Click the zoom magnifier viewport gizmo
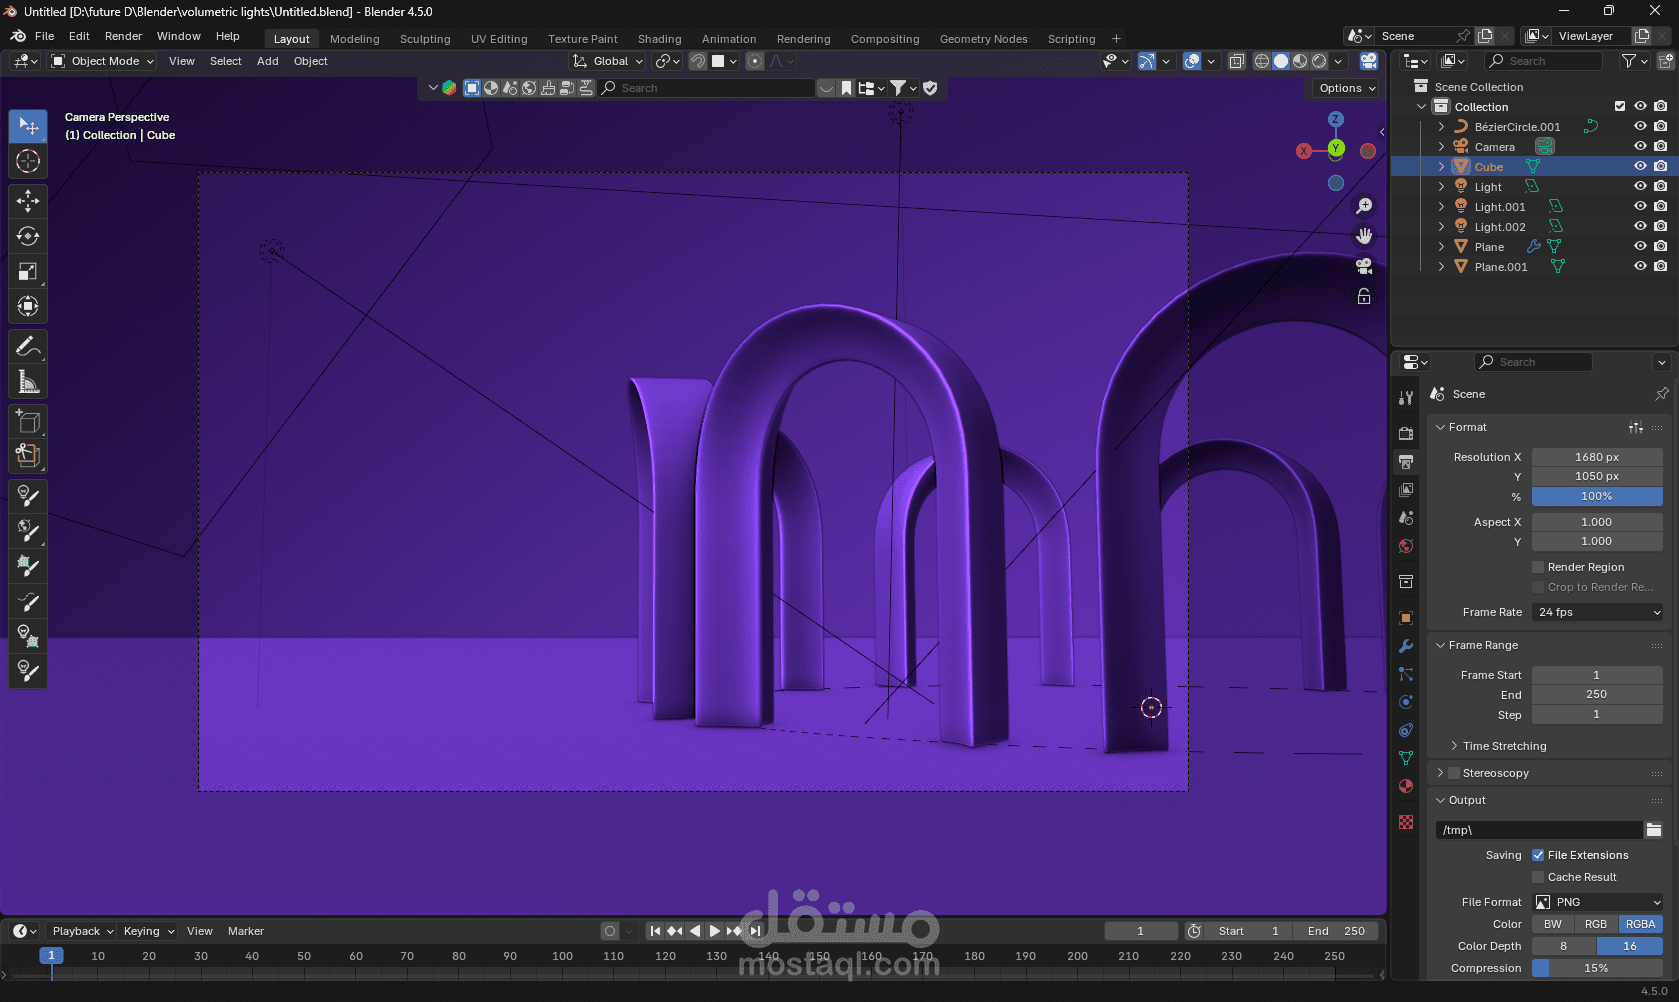The width and height of the screenshot is (1679, 1002). (1364, 206)
